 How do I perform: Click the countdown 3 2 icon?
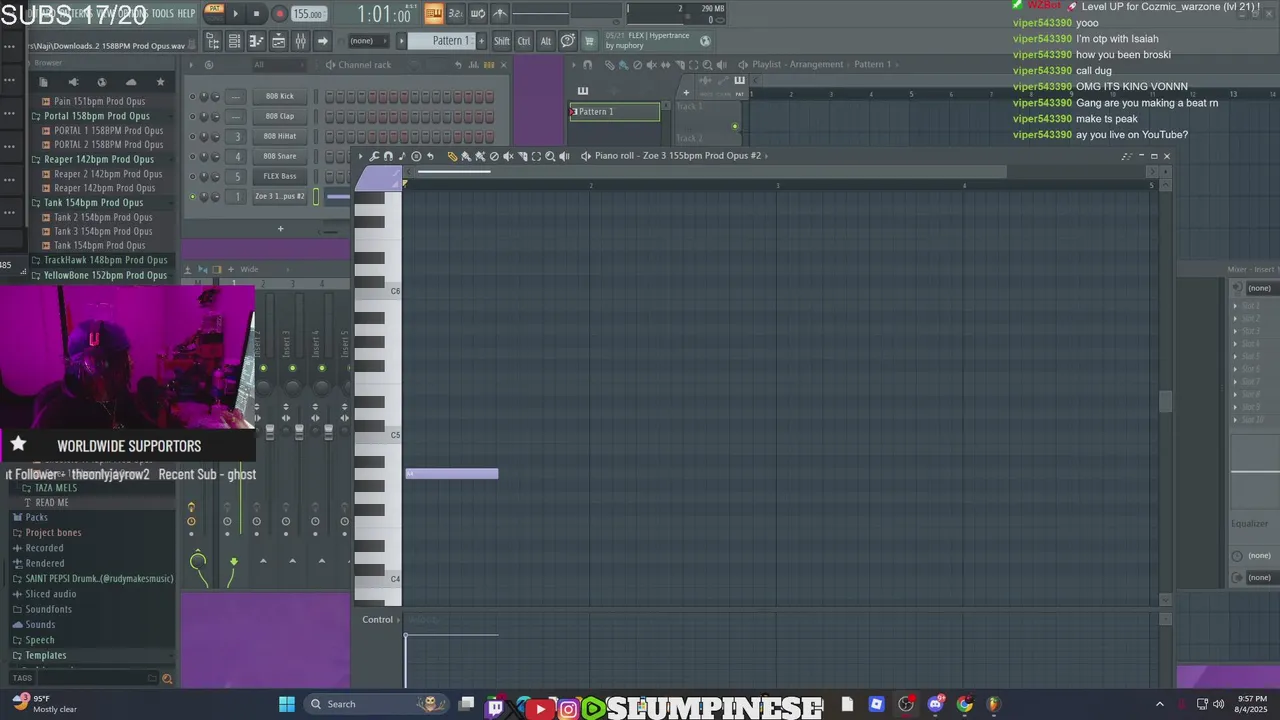point(455,14)
